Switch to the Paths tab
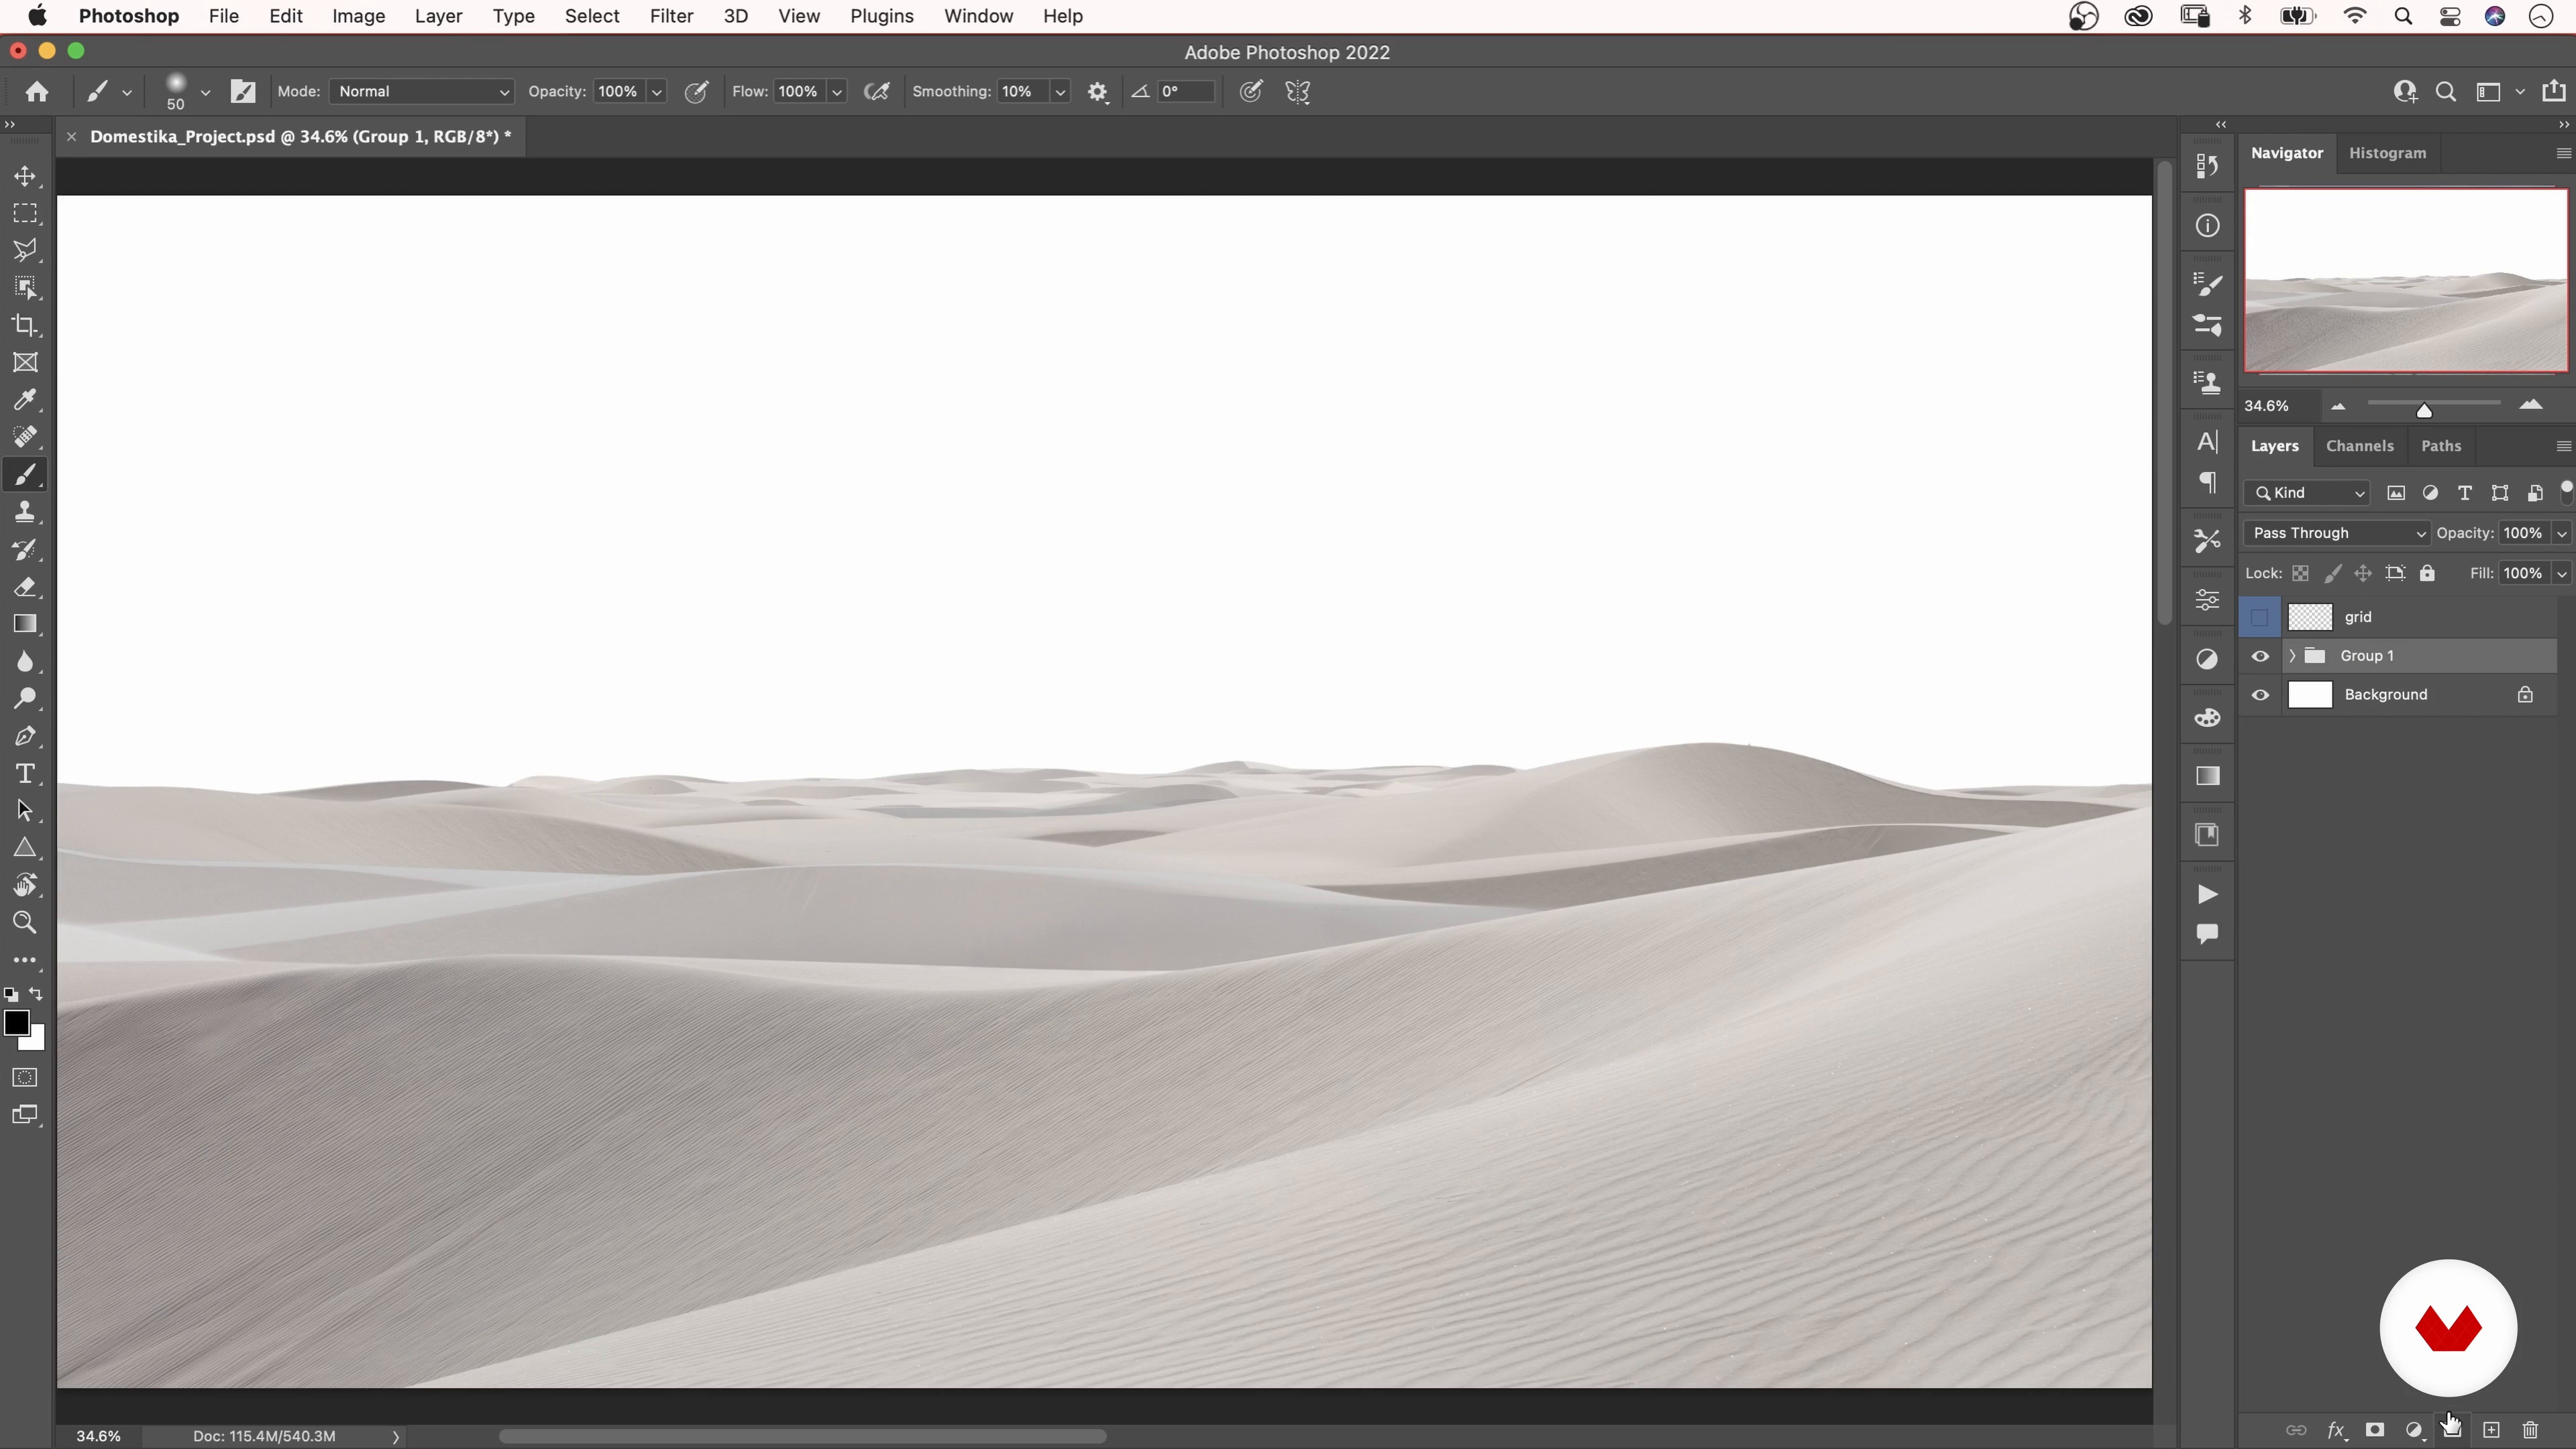The image size is (2576, 1449). (x=2441, y=446)
